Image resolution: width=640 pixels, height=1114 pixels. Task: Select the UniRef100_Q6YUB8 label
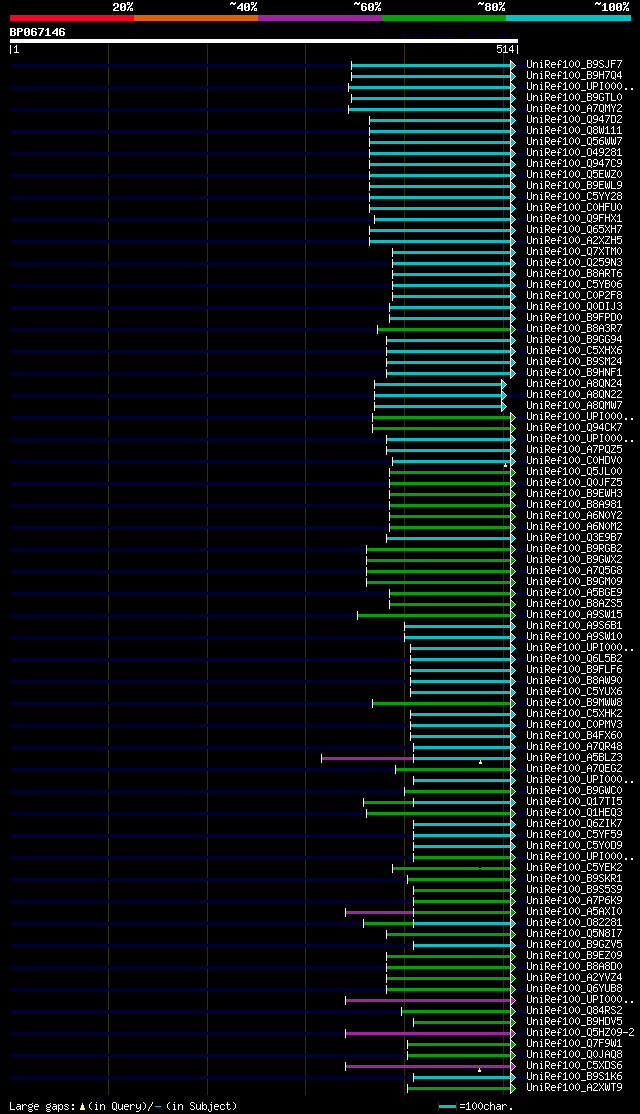pos(575,989)
